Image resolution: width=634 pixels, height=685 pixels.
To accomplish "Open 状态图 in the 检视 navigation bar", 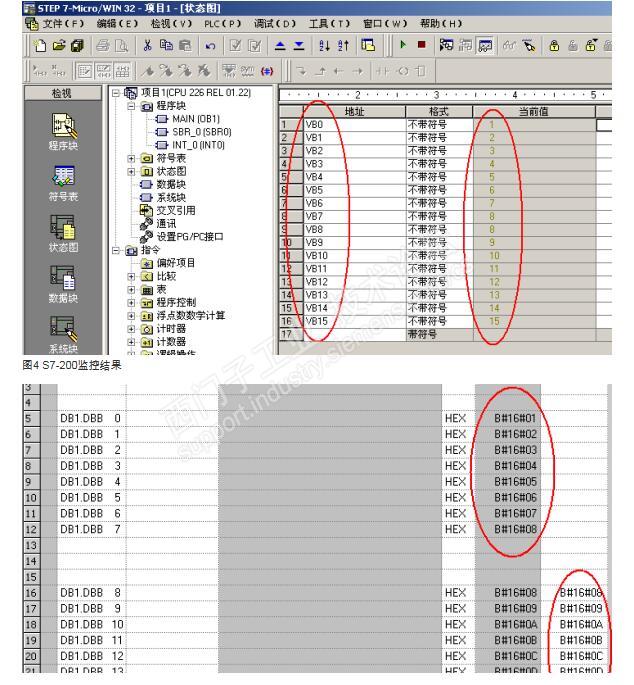I will click(x=63, y=234).
